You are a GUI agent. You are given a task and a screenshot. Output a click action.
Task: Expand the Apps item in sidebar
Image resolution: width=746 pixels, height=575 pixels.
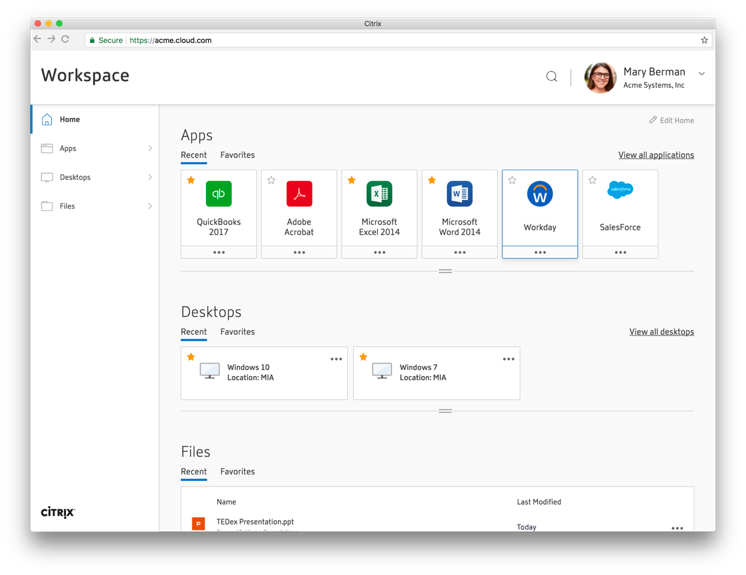(150, 148)
